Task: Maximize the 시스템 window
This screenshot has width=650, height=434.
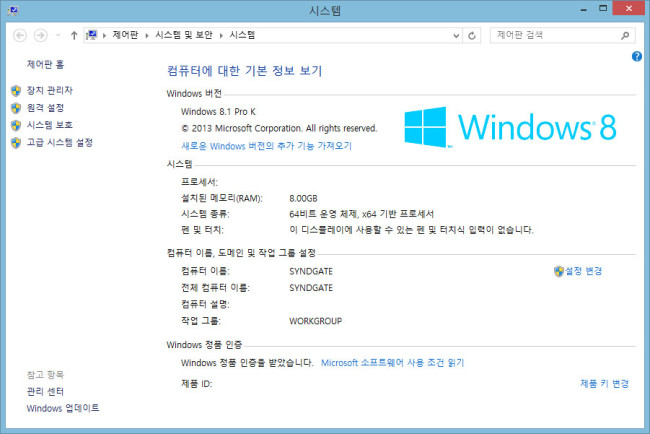Action: click(603, 8)
